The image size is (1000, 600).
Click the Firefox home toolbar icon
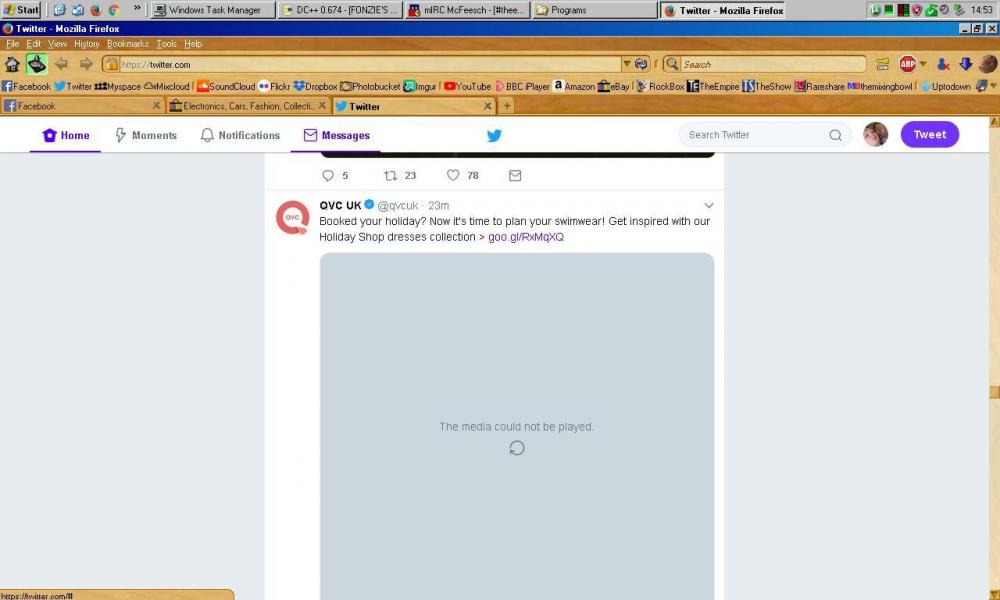pyautogui.click(x=12, y=64)
